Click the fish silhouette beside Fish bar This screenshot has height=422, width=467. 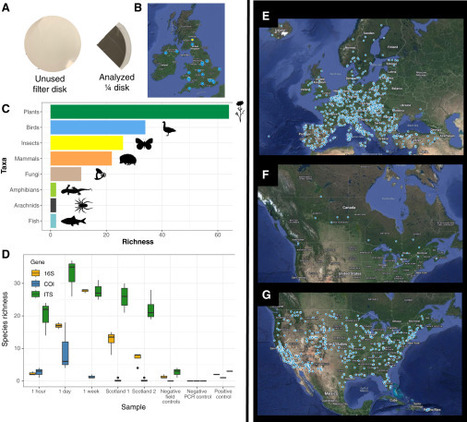point(74,221)
